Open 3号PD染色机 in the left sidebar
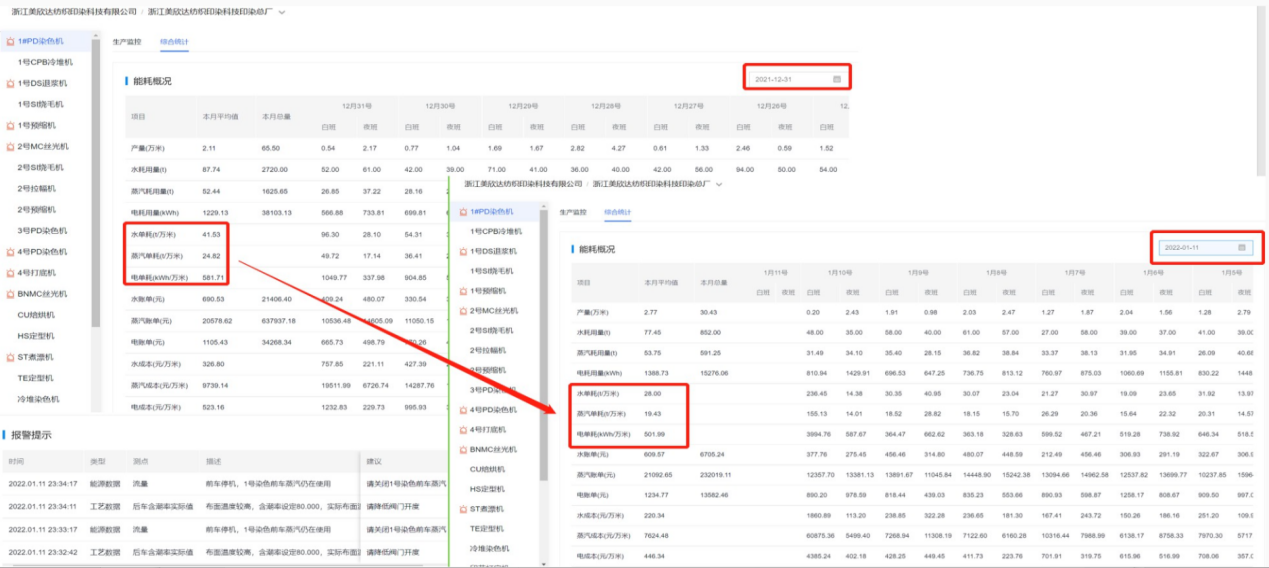This screenshot has width=1269, height=568. [x=45, y=231]
